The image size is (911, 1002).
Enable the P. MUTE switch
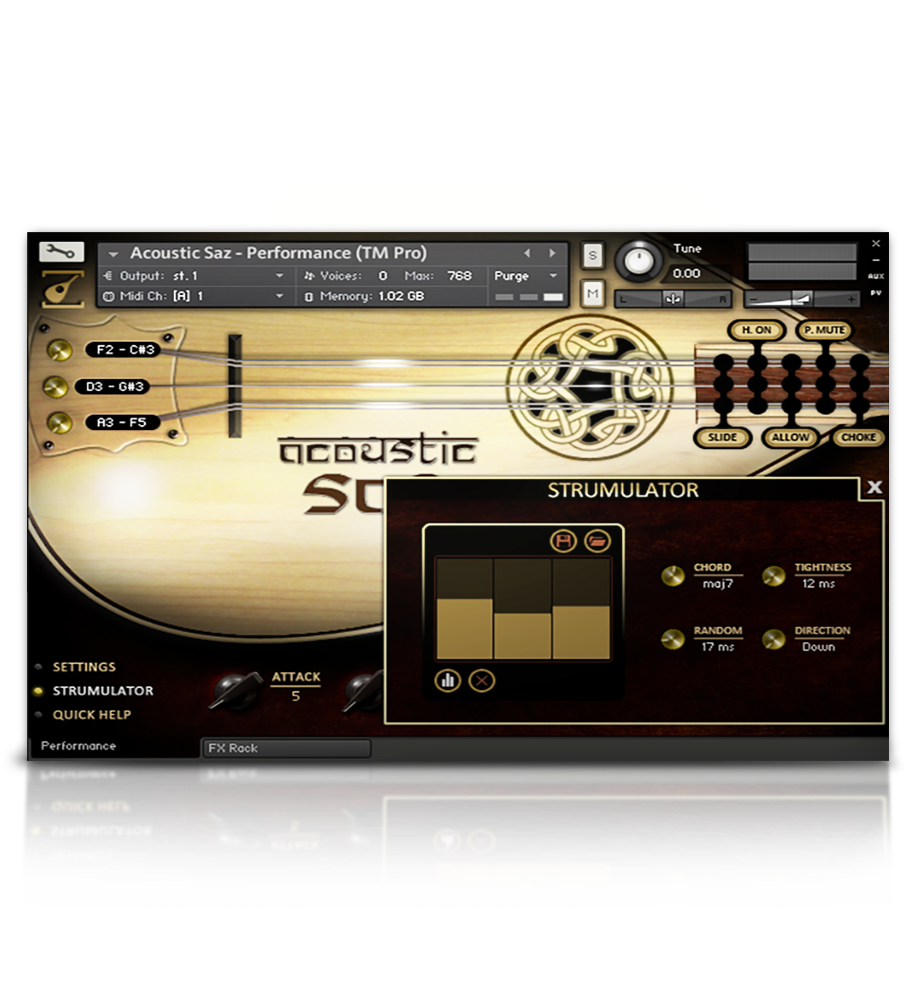[x=823, y=330]
